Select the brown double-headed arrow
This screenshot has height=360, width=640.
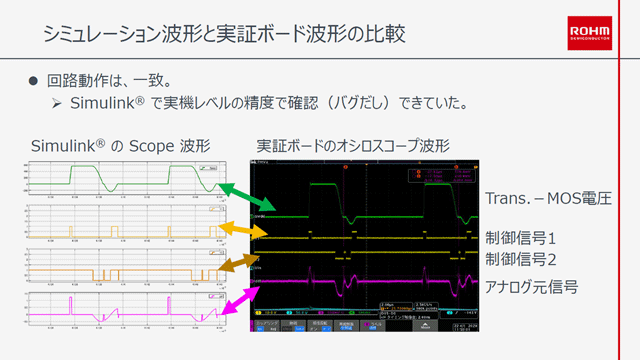tap(239, 262)
